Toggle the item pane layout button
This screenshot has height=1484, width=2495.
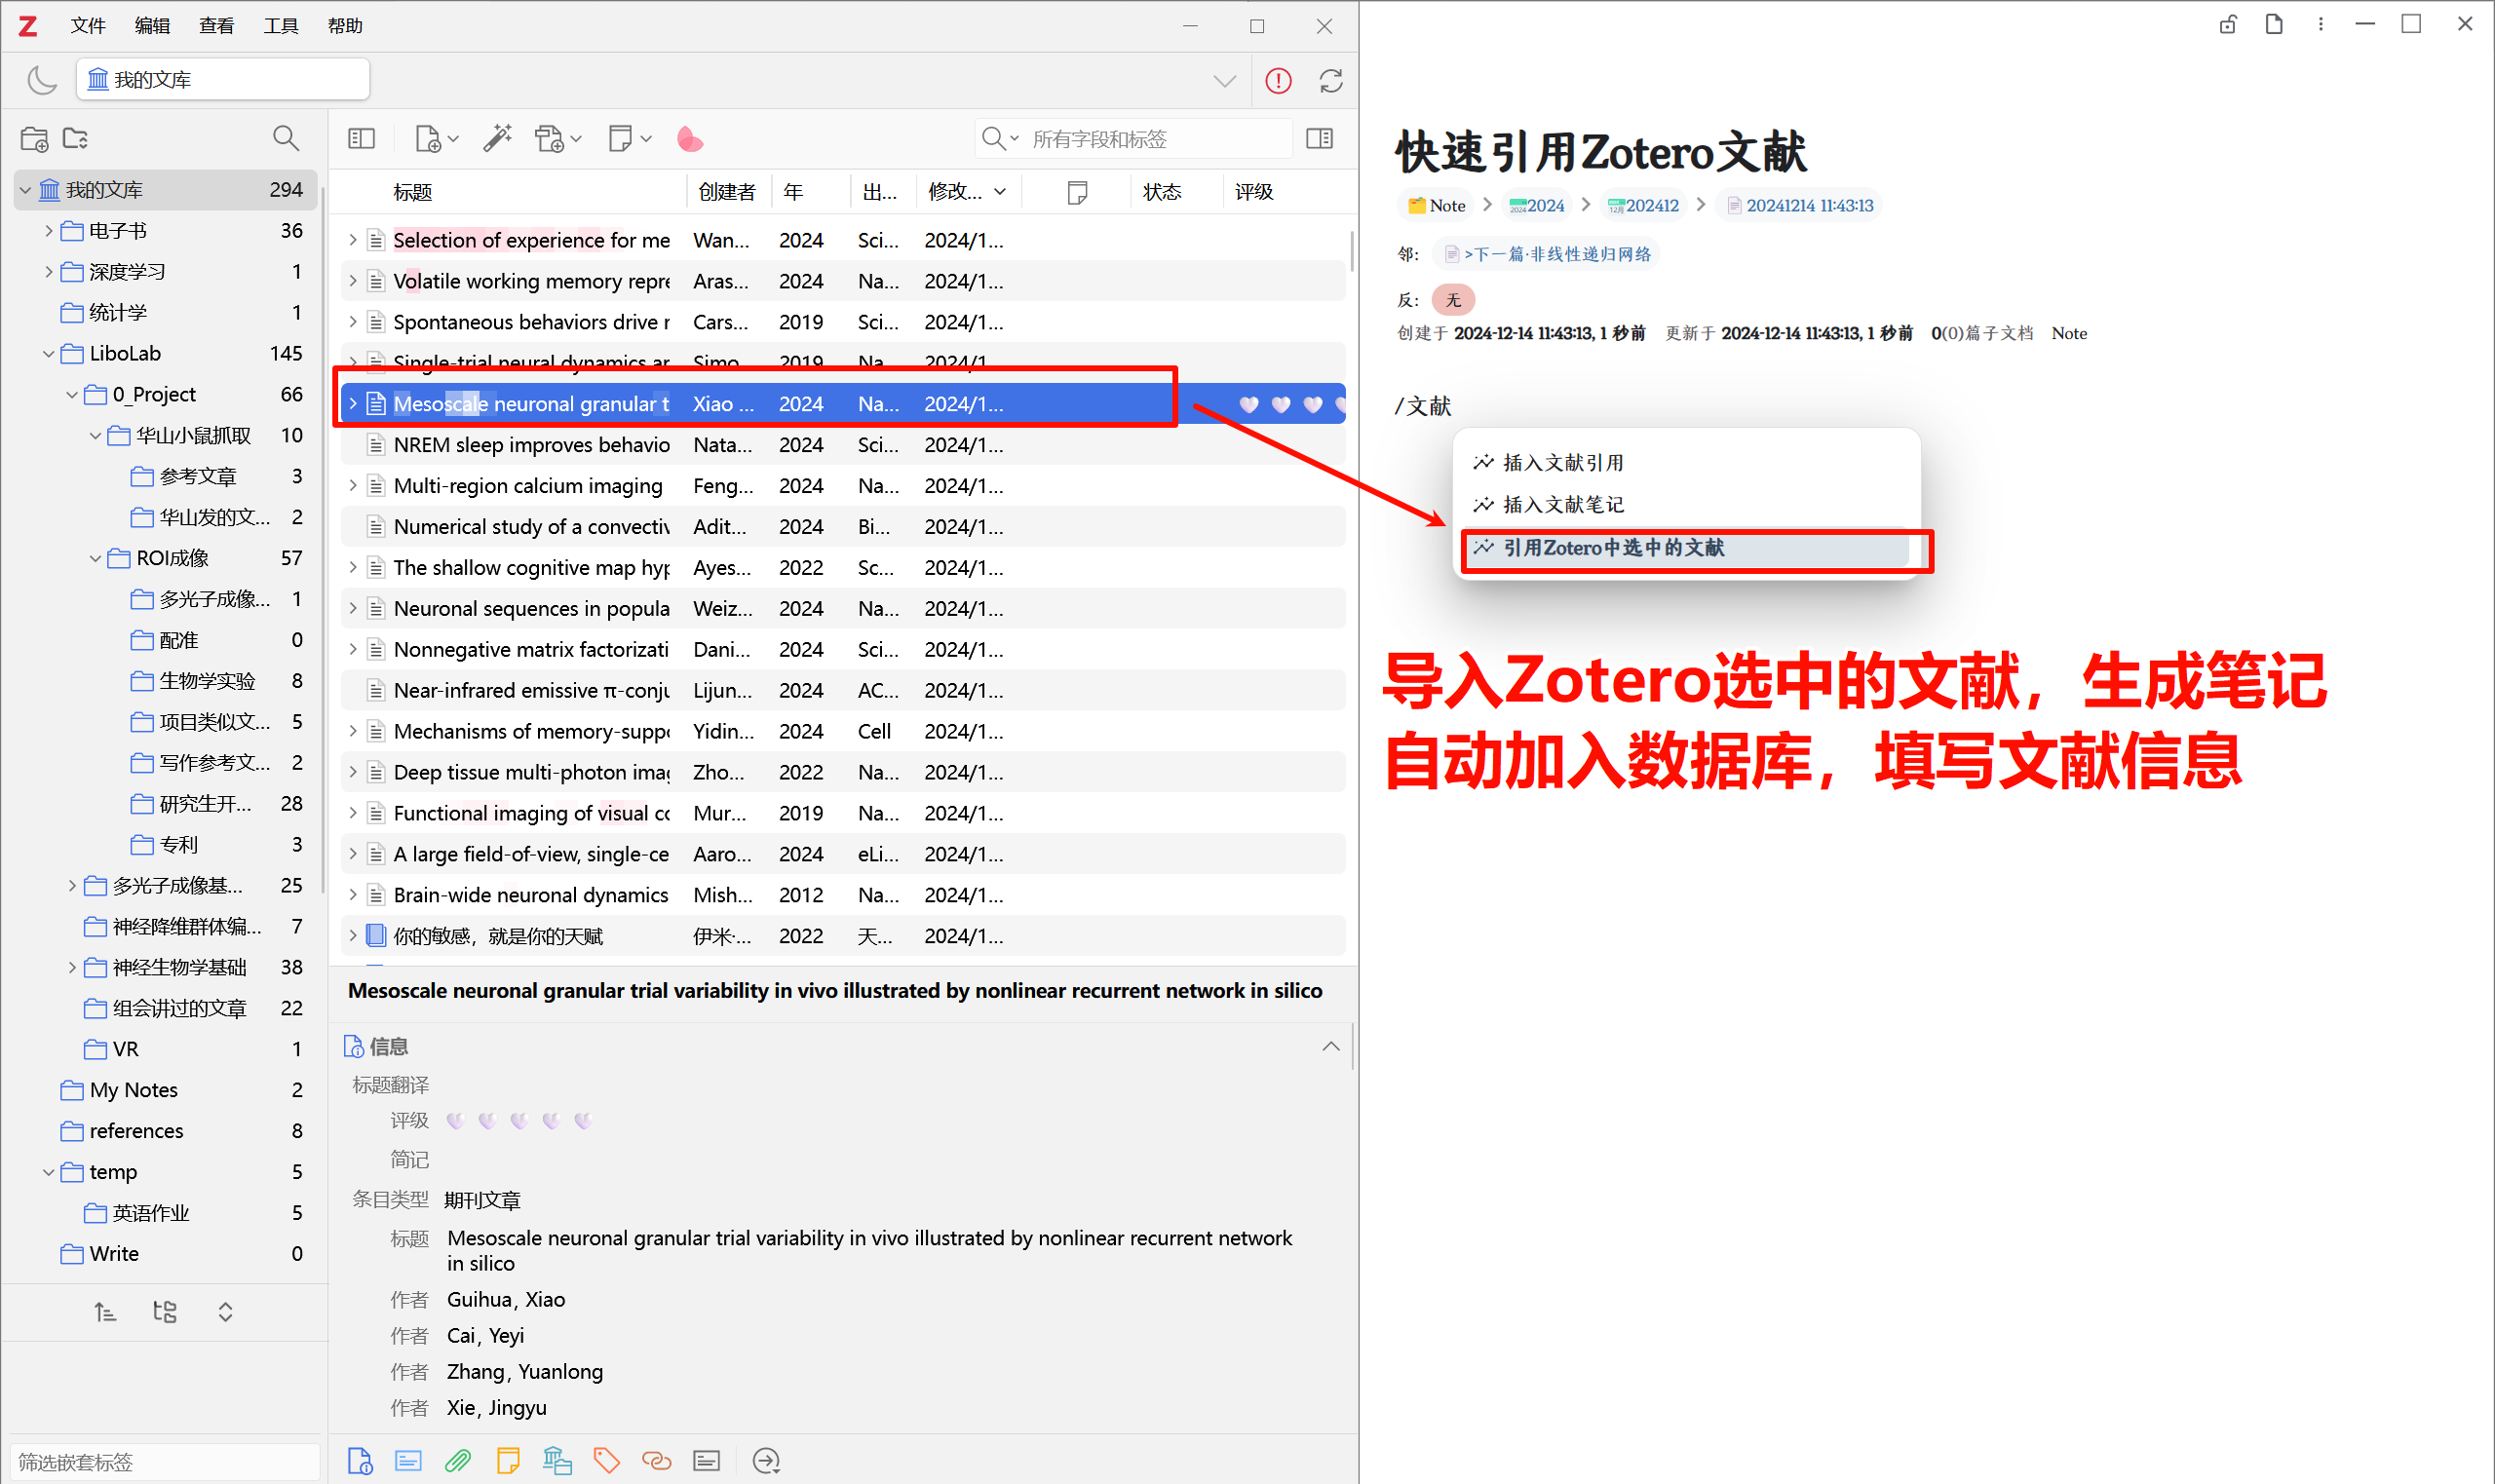click(x=1319, y=139)
